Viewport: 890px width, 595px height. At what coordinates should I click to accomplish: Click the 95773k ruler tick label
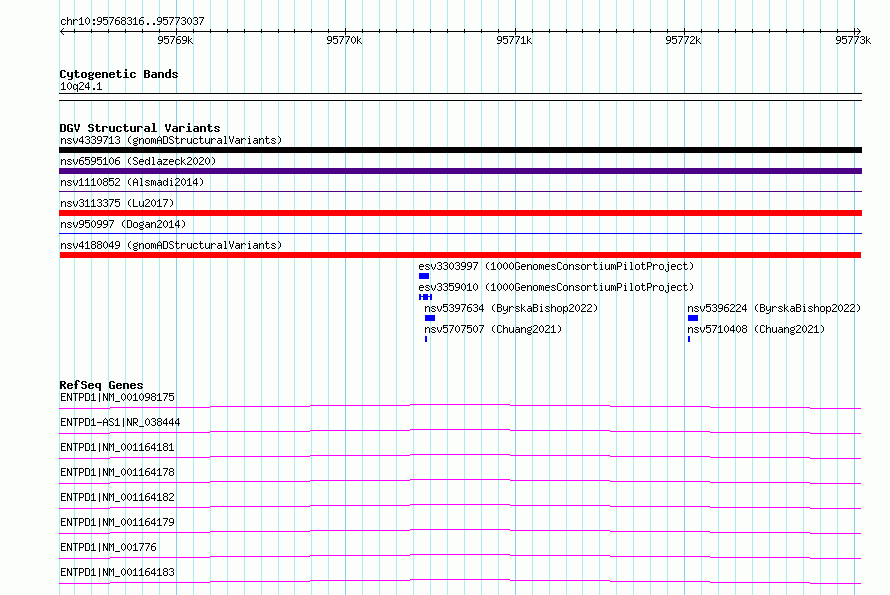(x=853, y=40)
